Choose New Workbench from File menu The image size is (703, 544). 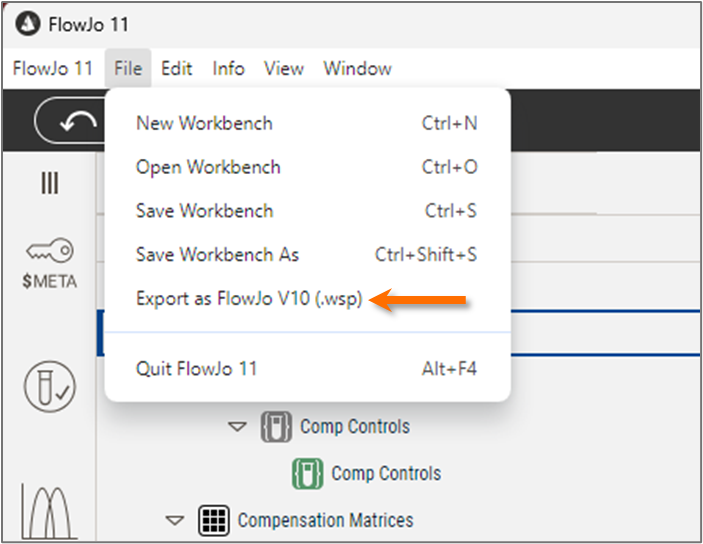coord(204,123)
